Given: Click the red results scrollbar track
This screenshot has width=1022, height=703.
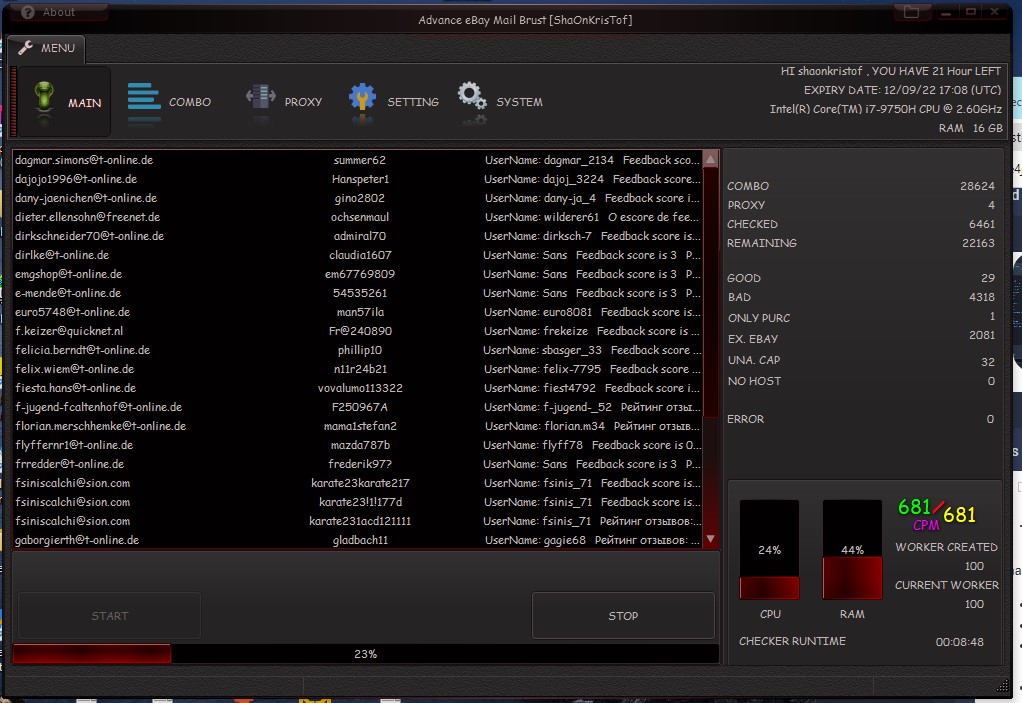Looking at the screenshot, I should pos(710,349).
